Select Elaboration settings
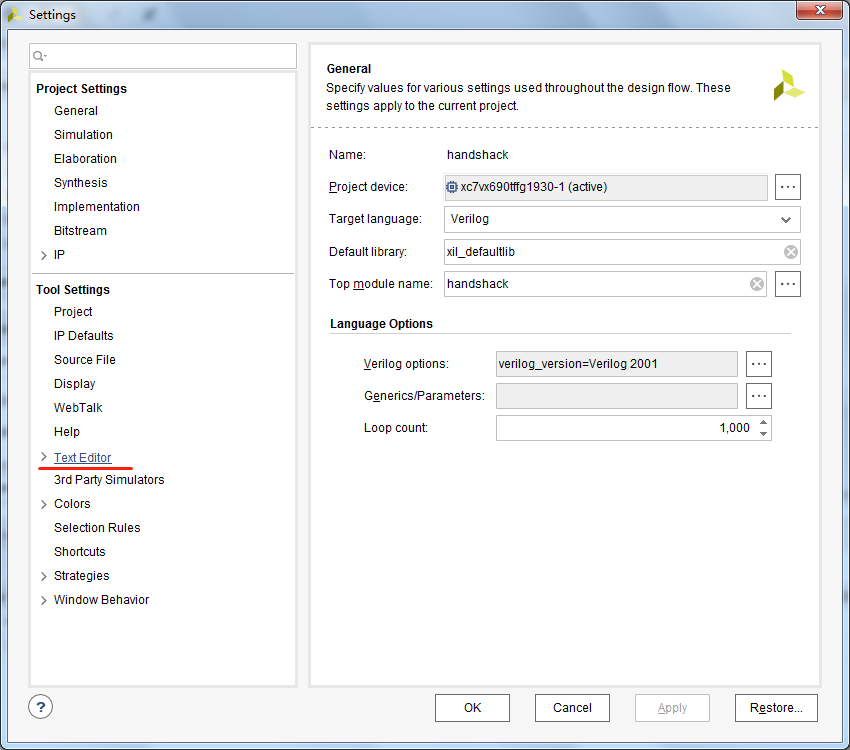 85,159
